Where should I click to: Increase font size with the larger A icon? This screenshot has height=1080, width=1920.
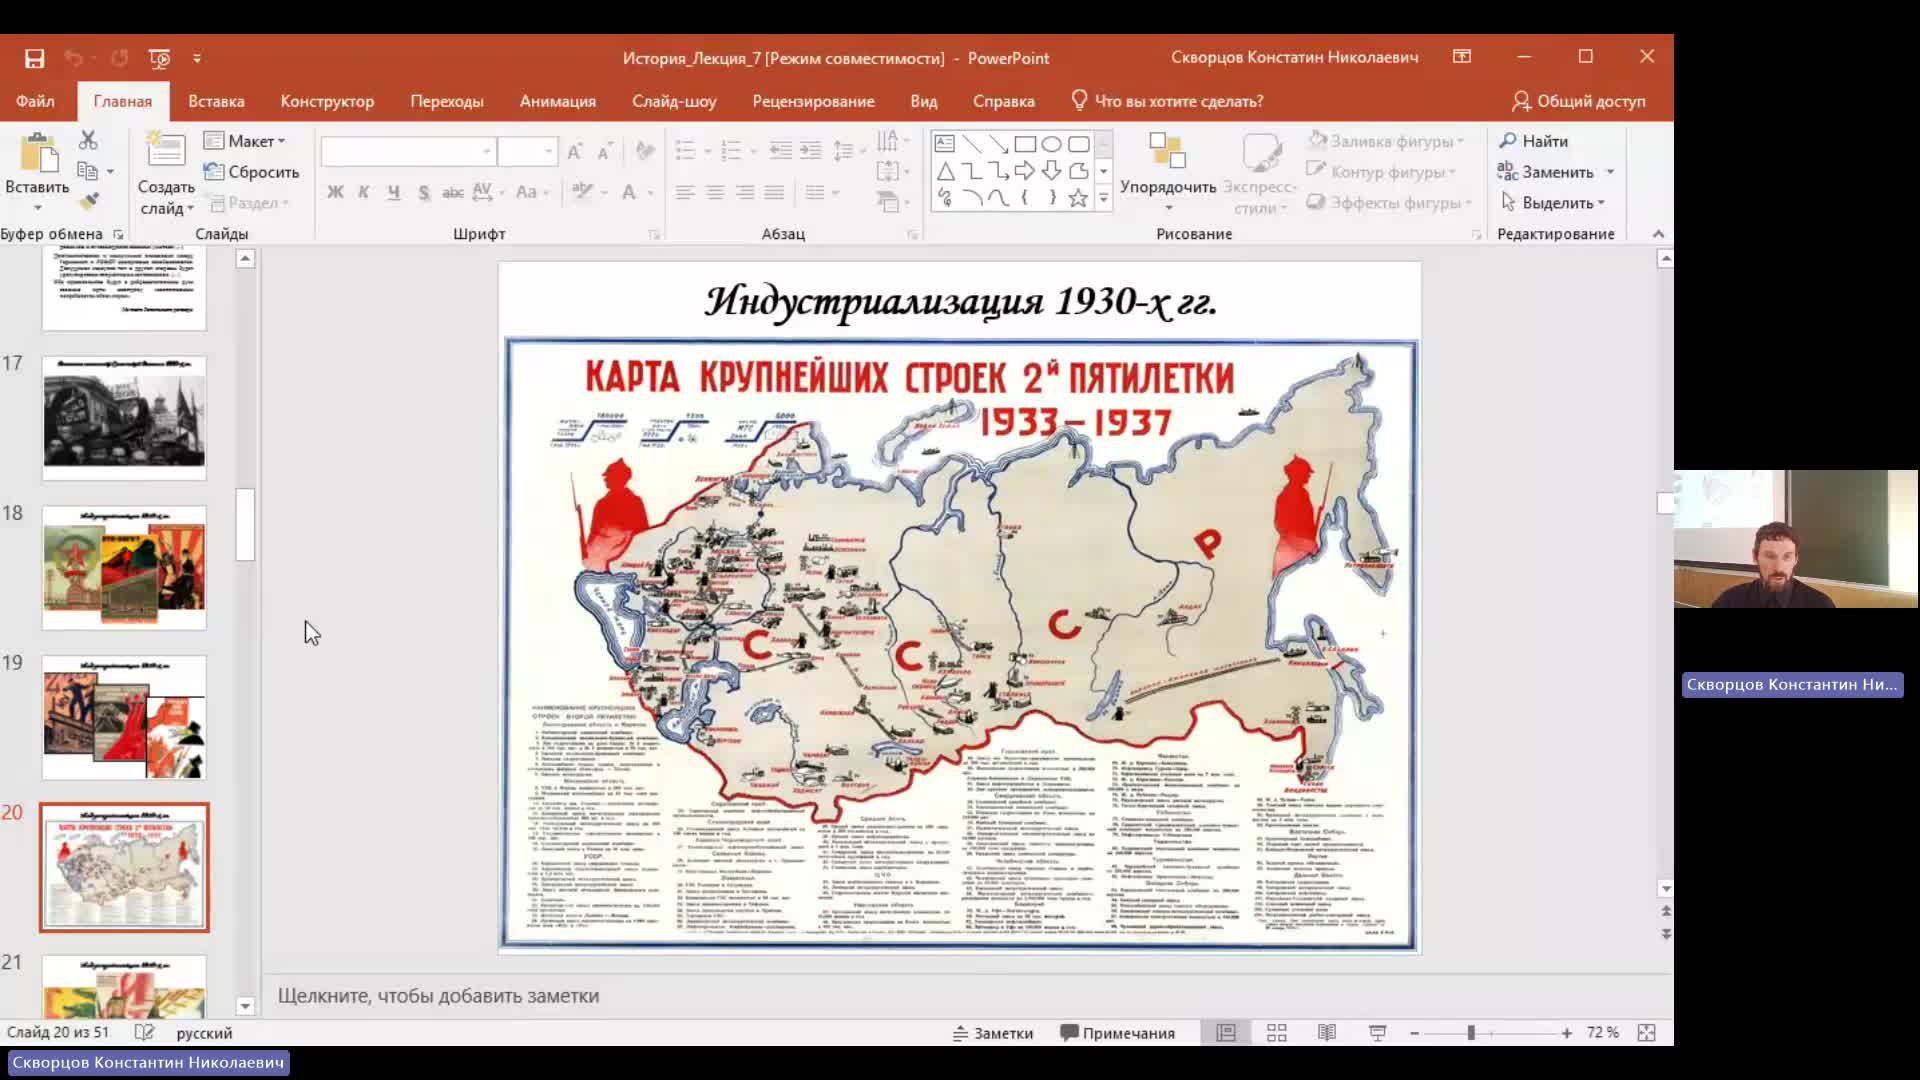(575, 151)
